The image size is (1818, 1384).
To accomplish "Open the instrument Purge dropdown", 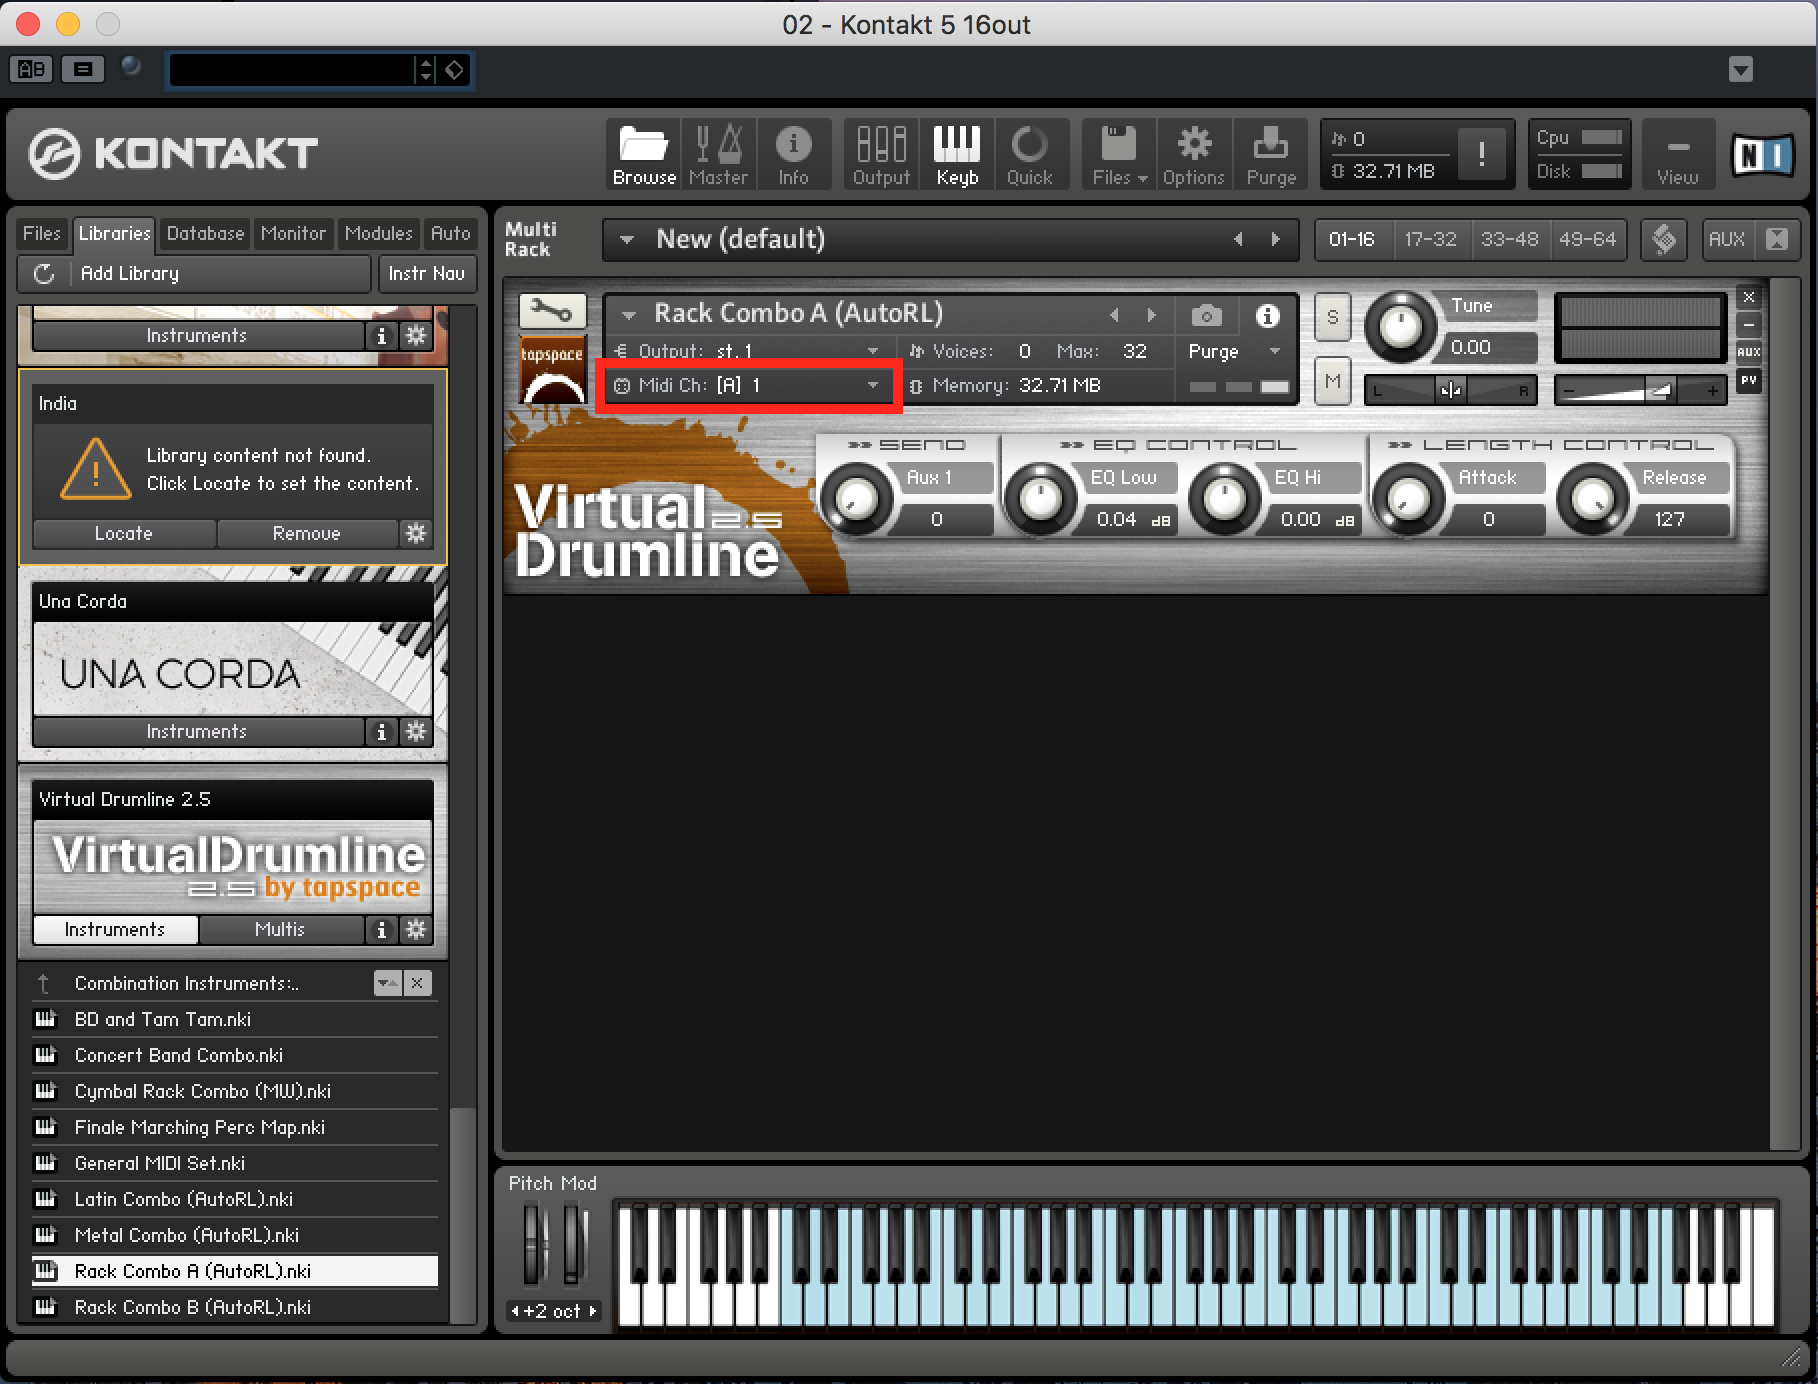I will coord(1235,351).
